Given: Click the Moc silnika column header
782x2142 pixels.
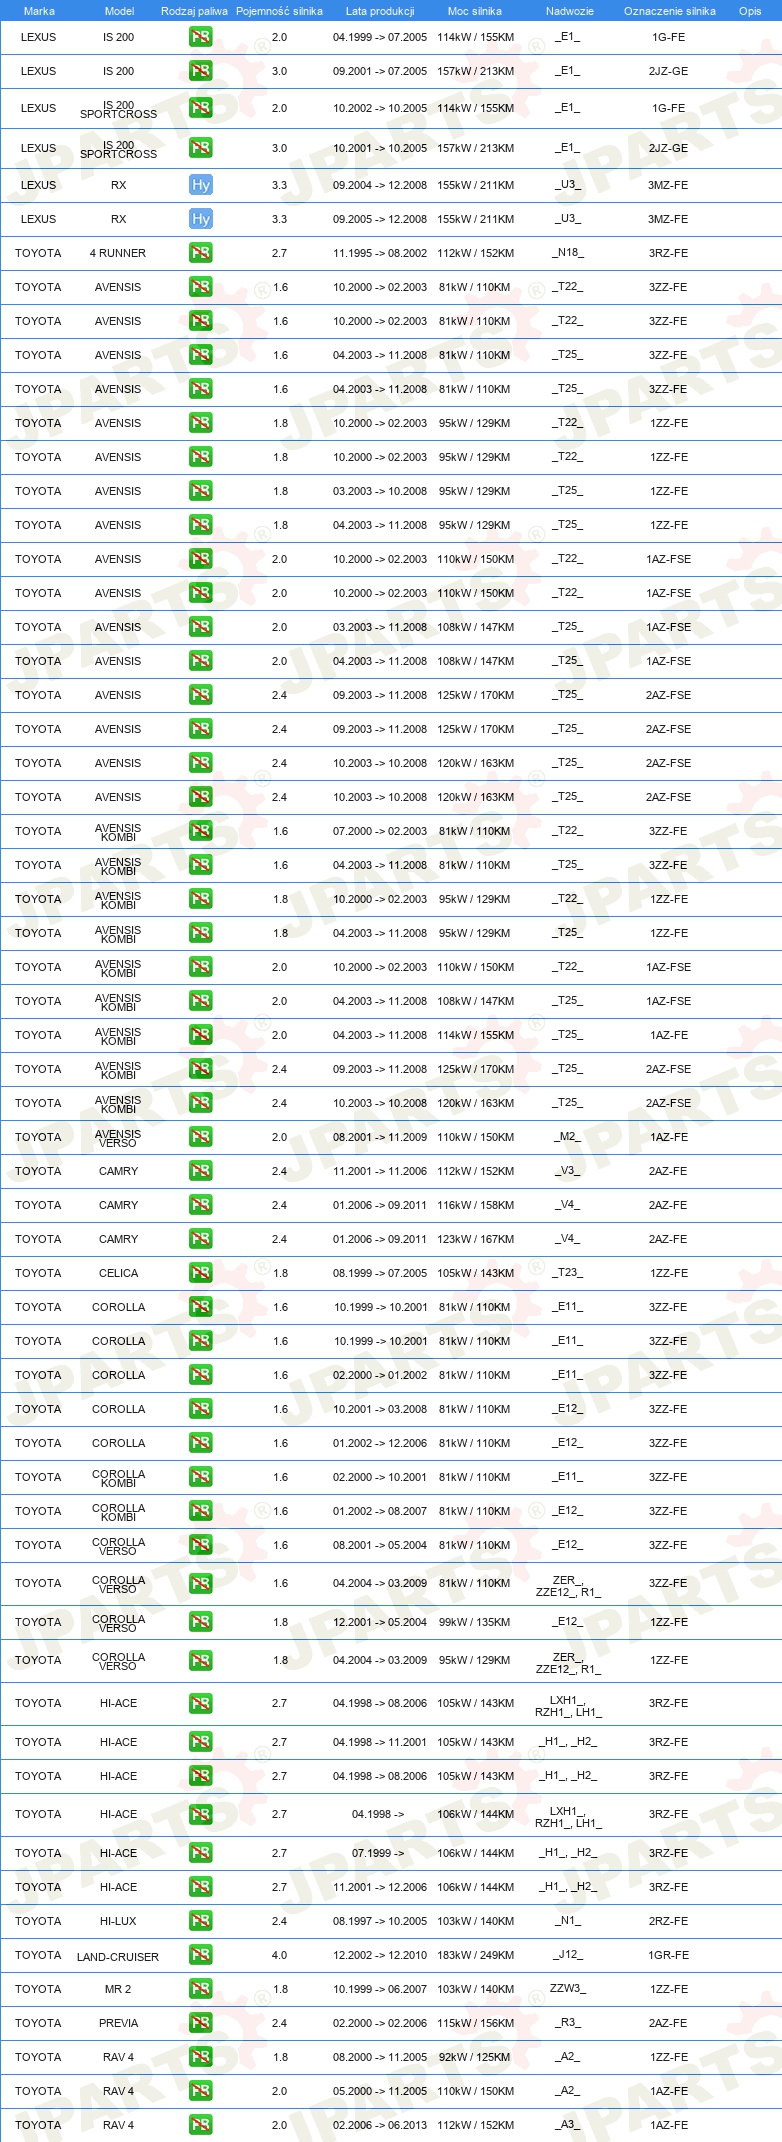Looking at the screenshot, I should 475,11.
